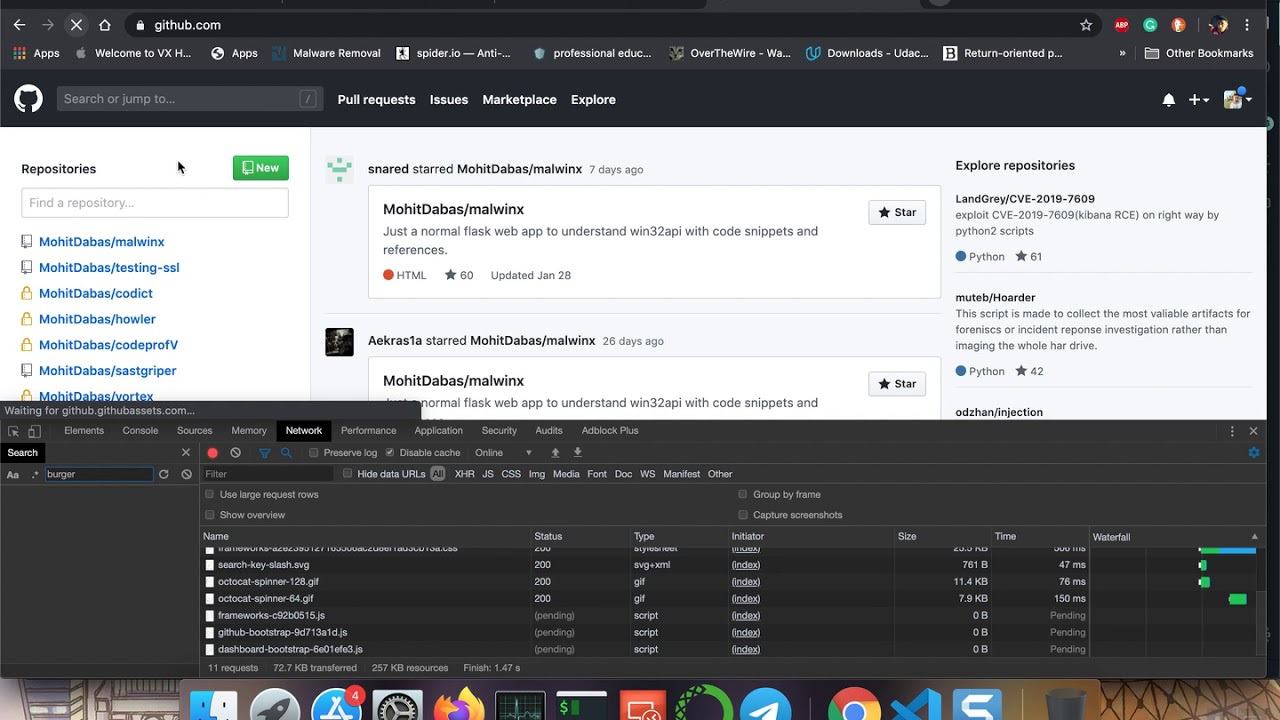Enable the Group by frame checkbox
1280x720 pixels.
coord(743,494)
